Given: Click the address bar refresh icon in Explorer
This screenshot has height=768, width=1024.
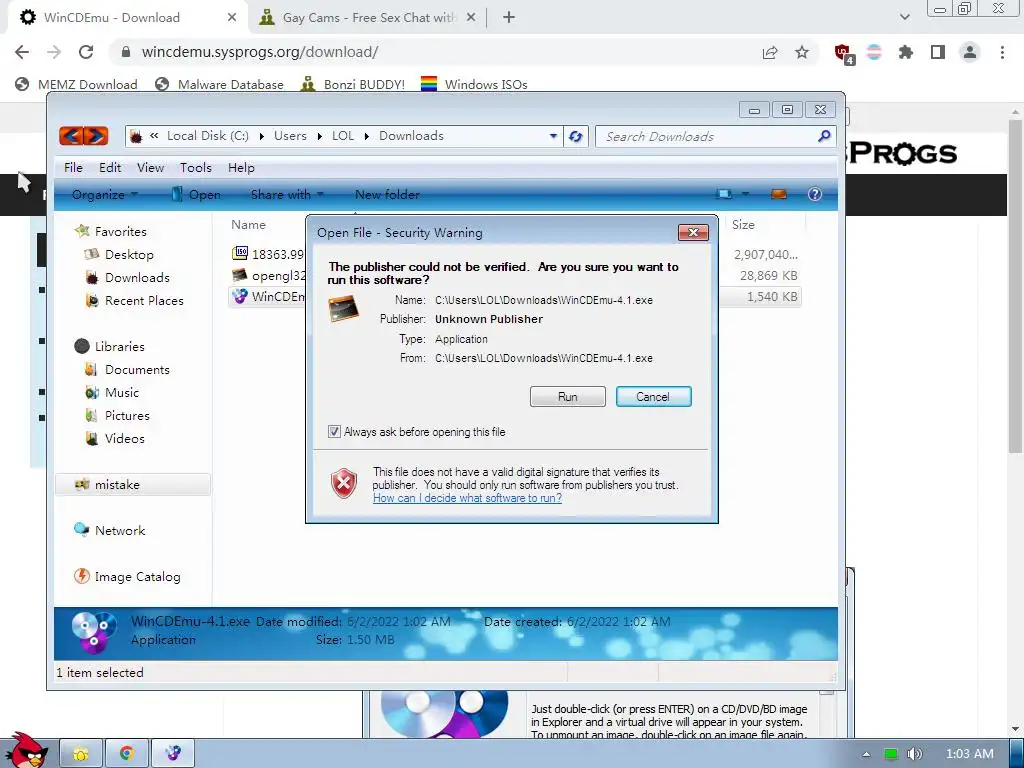Looking at the screenshot, I should point(575,136).
